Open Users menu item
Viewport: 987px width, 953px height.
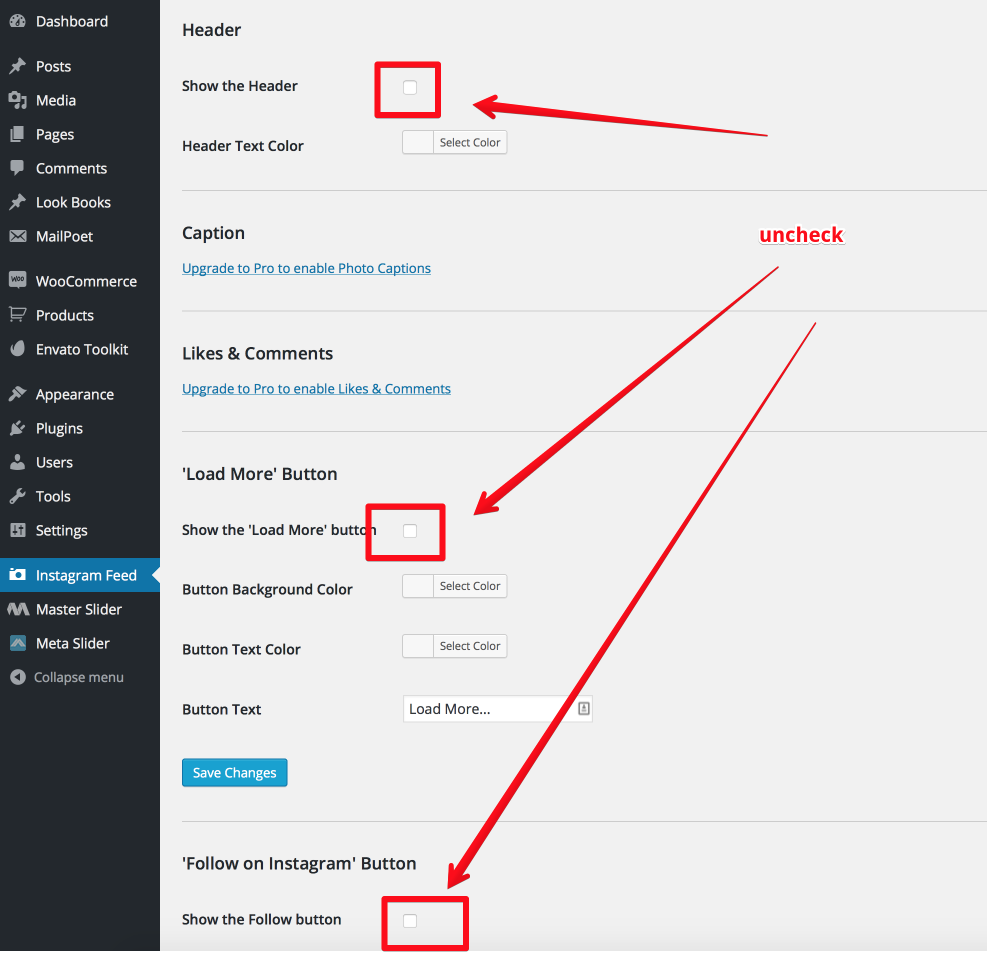[x=80, y=462]
